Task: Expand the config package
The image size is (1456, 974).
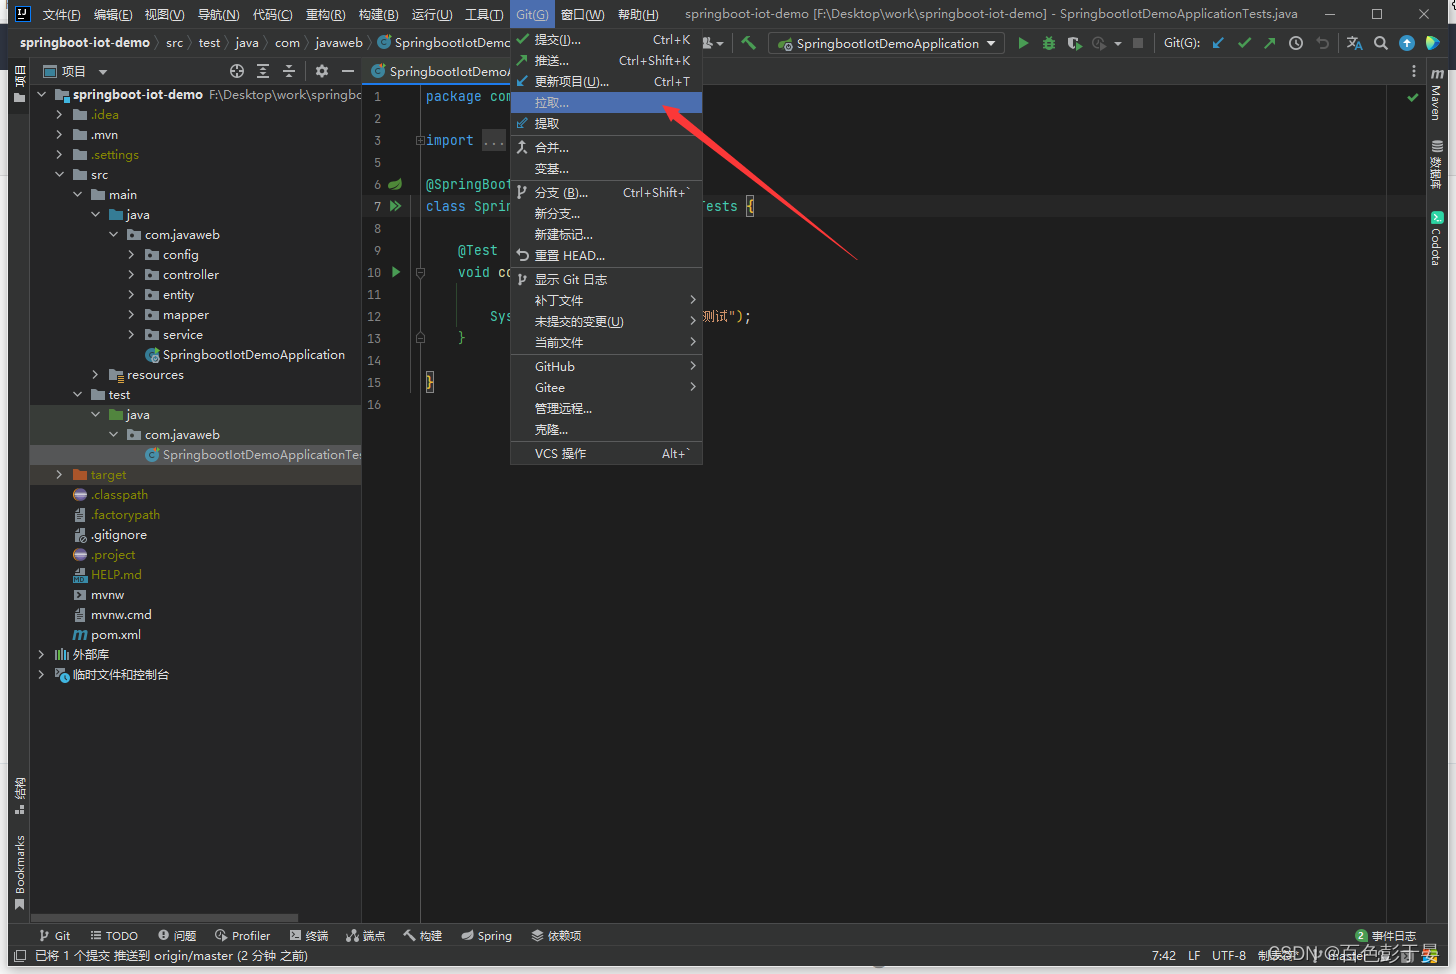Action: coord(131,254)
